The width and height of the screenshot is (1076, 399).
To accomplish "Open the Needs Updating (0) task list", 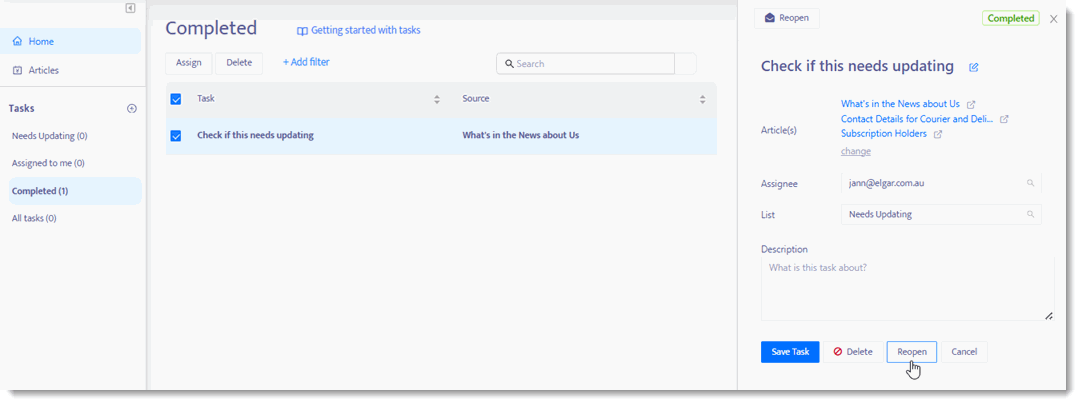I will [49, 136].
